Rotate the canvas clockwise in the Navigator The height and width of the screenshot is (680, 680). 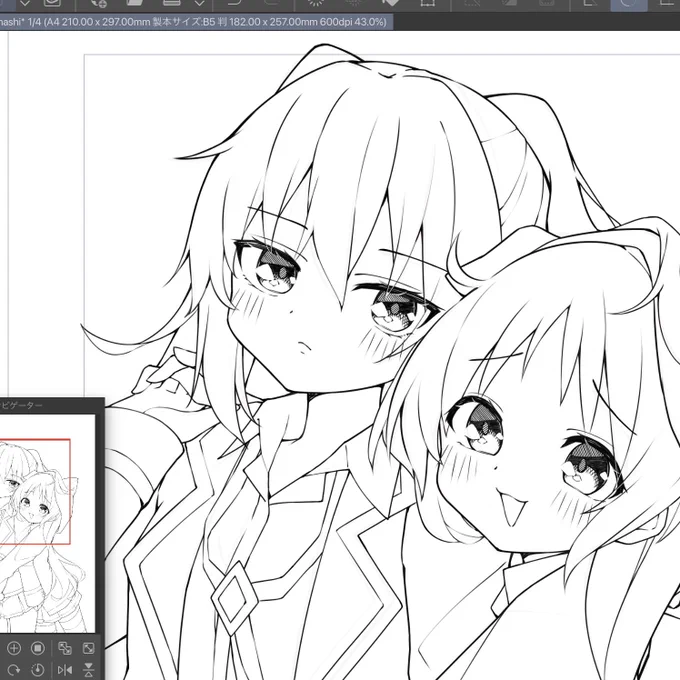tap(14, 670)
